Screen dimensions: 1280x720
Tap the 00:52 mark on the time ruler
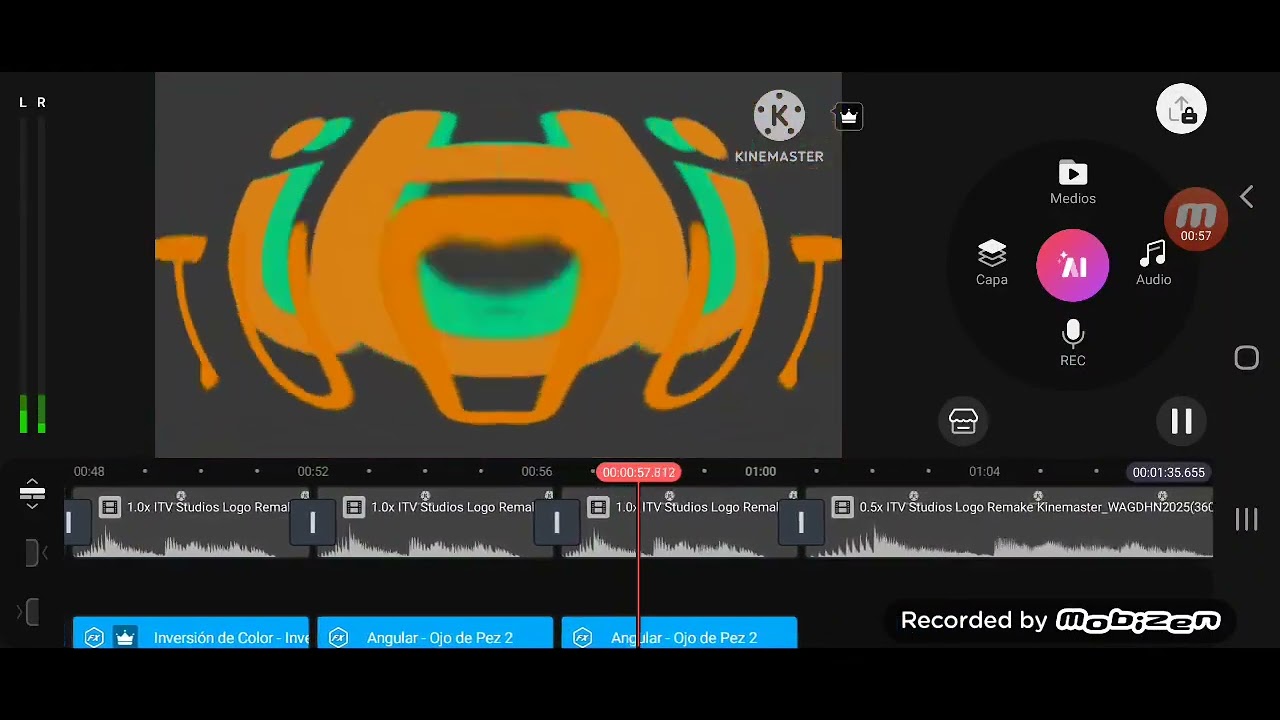(x=313, y=471)
